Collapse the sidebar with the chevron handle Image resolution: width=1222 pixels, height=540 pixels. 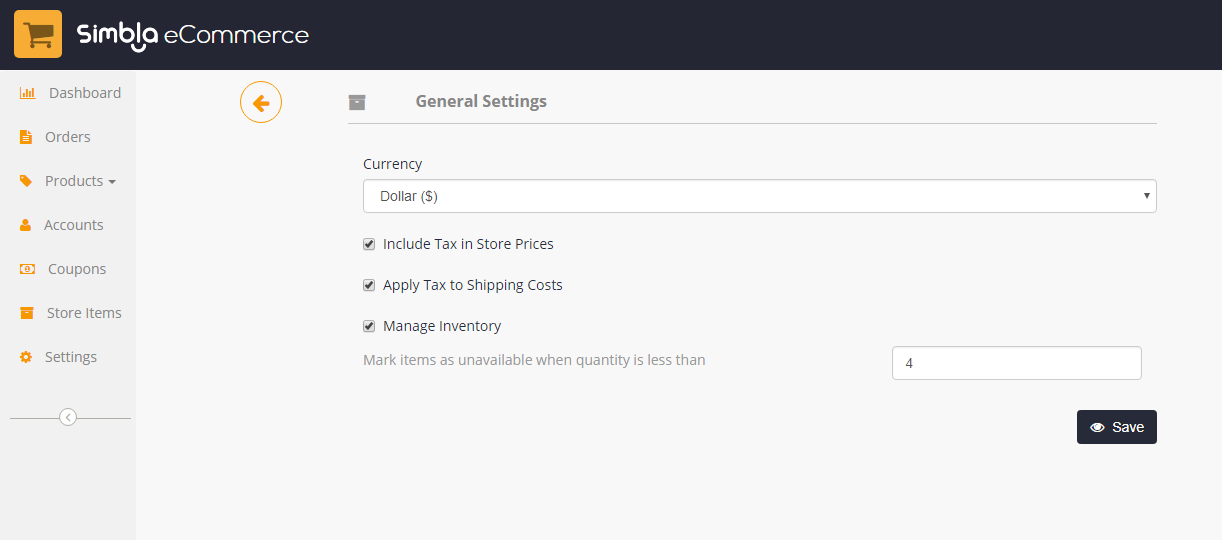tap(68, 417)
